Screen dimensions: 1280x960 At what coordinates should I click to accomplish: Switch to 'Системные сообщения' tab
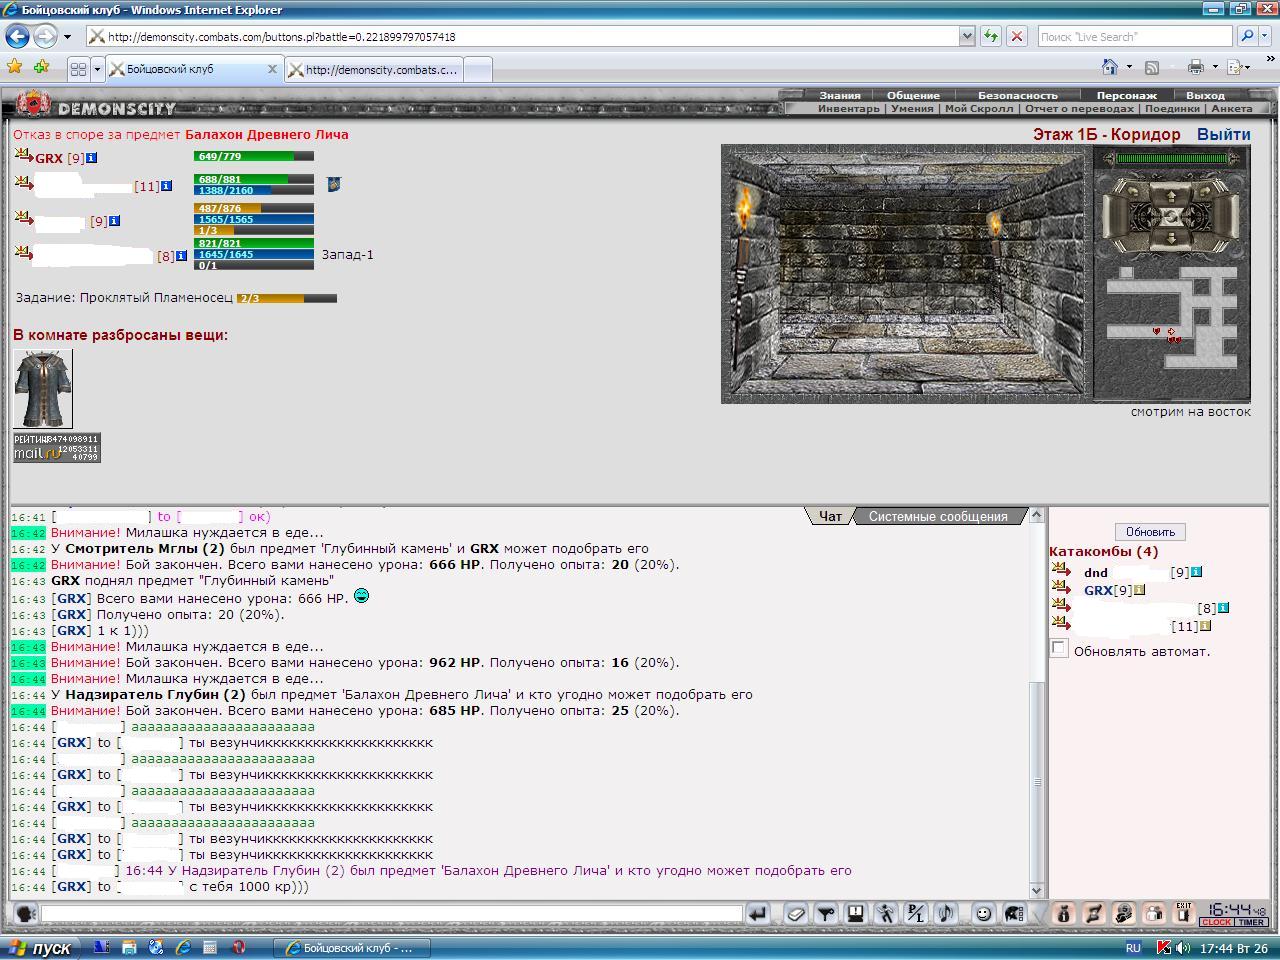point(937,516)
